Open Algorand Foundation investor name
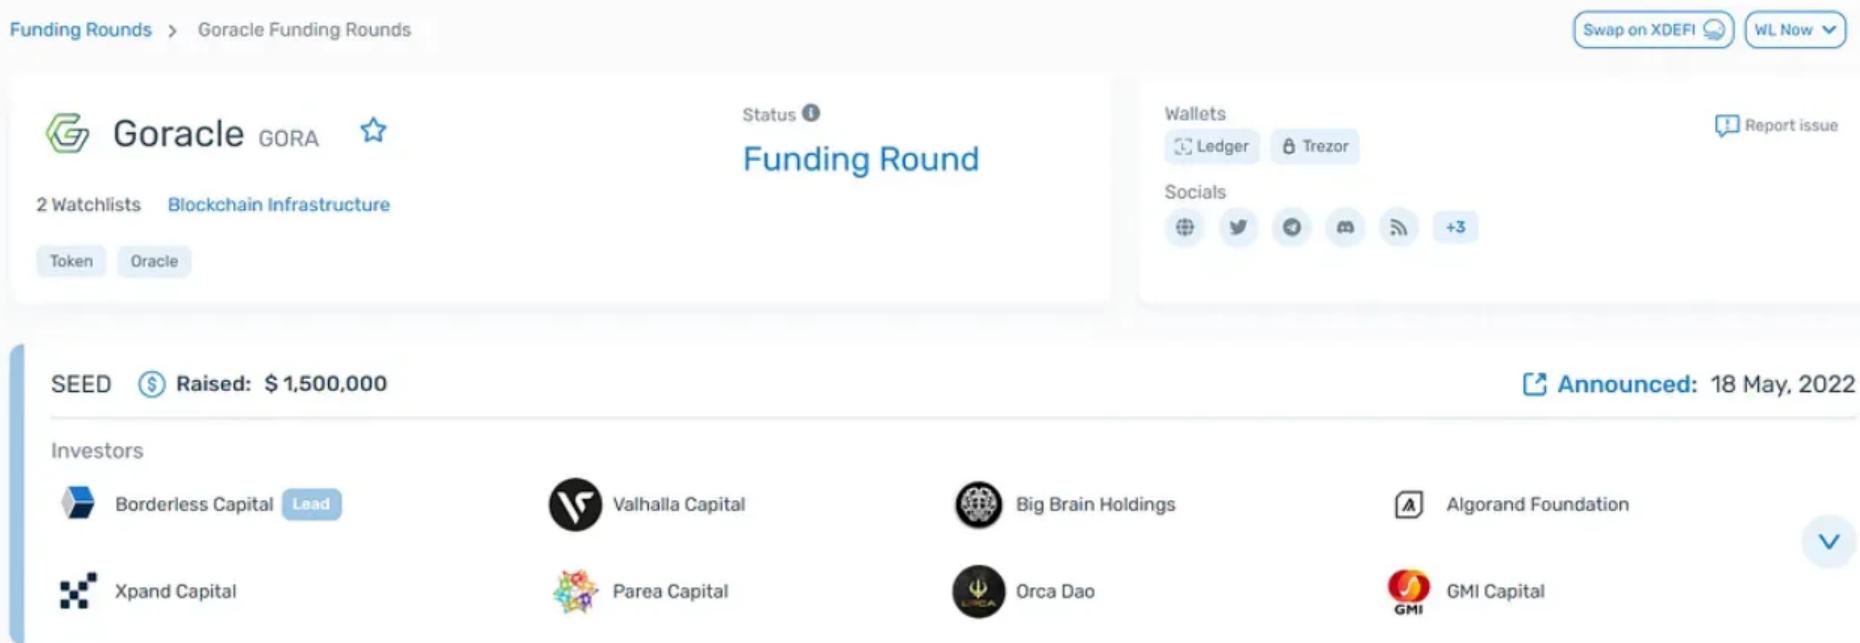This screenshot has width=1860, height=643. point(1537,504)
